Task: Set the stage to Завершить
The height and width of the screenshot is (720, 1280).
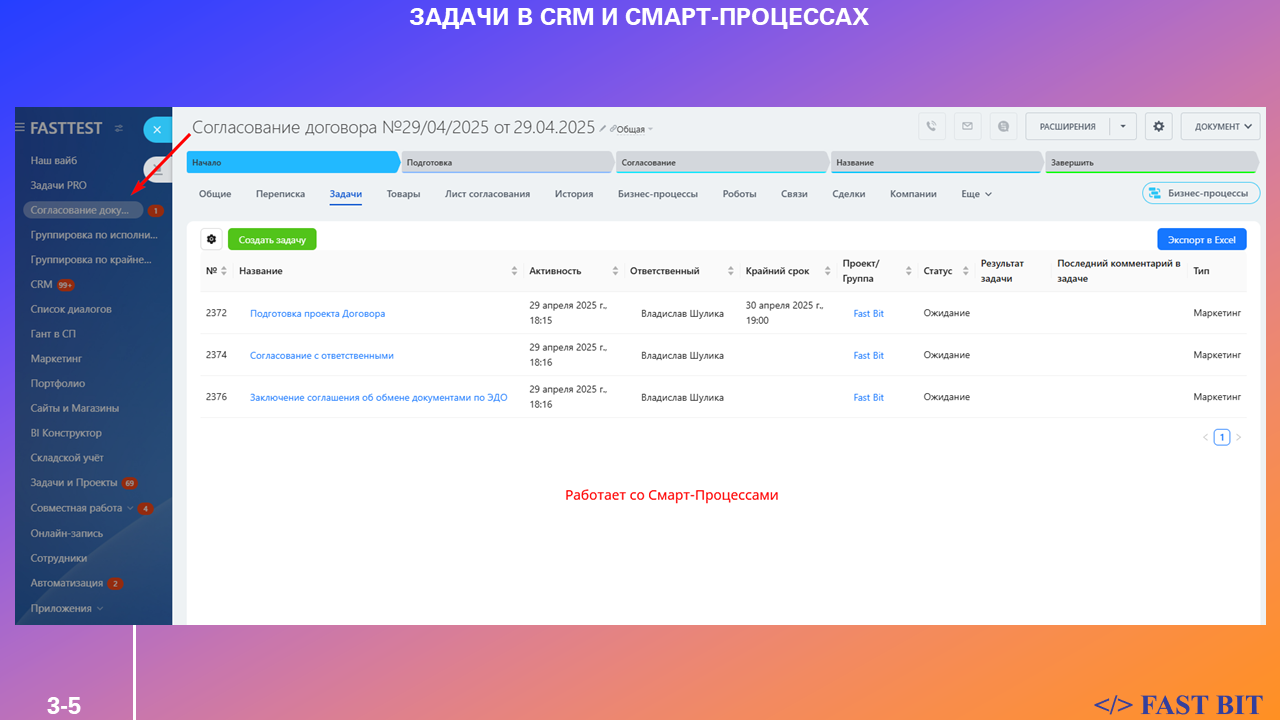Action: point(1152,162)
